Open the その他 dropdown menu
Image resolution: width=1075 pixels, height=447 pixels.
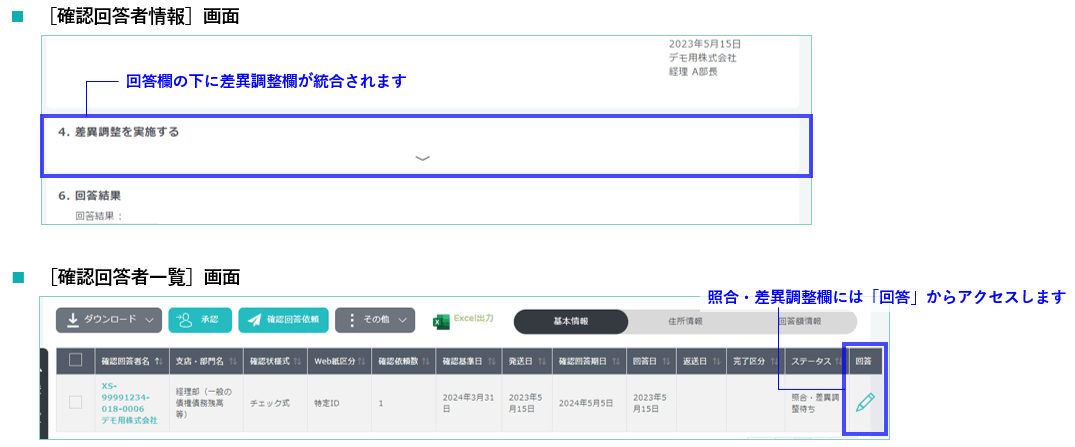click(375, 320)
